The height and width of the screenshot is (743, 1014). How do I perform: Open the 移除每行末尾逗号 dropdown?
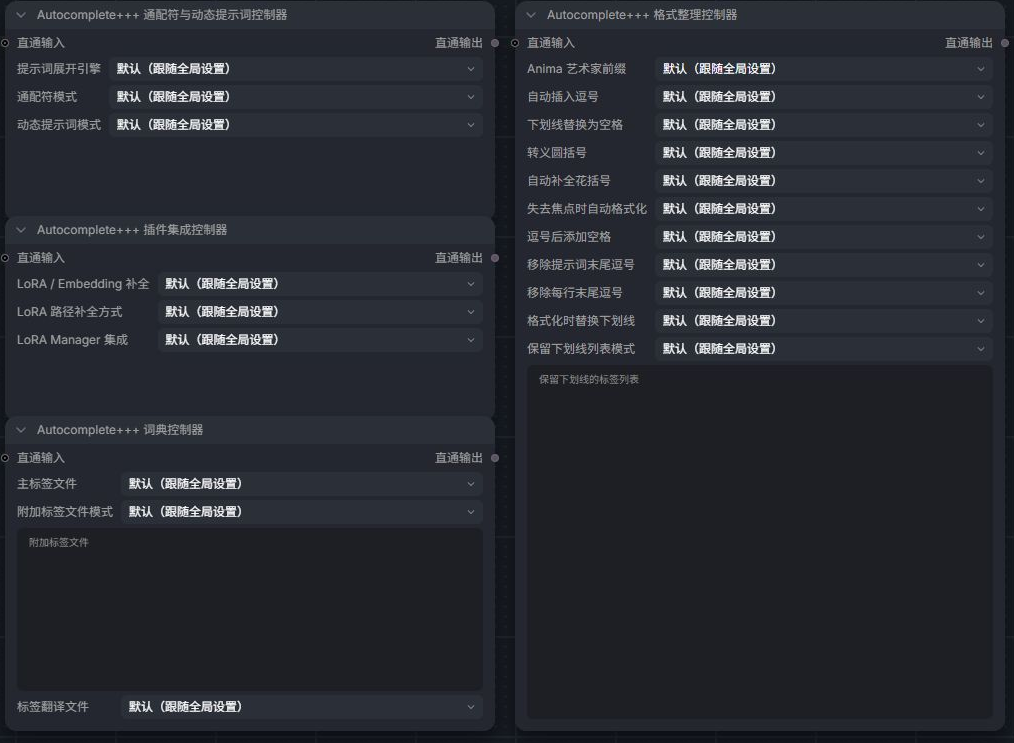[x=824, y=292]
